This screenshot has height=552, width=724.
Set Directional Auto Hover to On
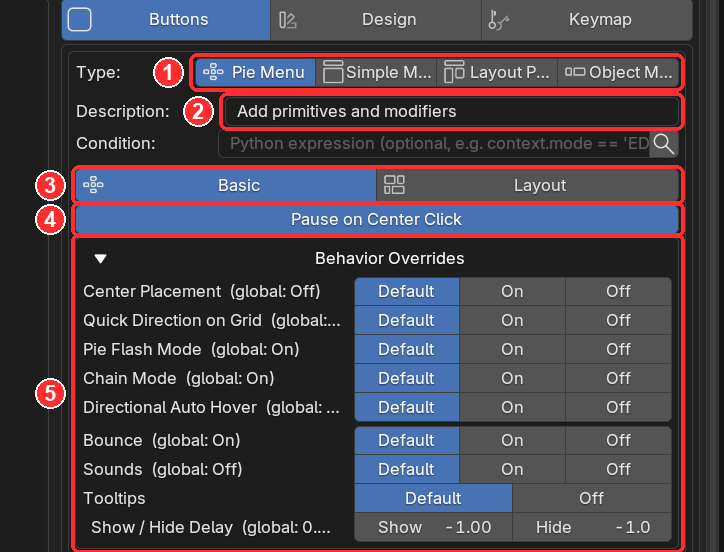click(512, 407)
